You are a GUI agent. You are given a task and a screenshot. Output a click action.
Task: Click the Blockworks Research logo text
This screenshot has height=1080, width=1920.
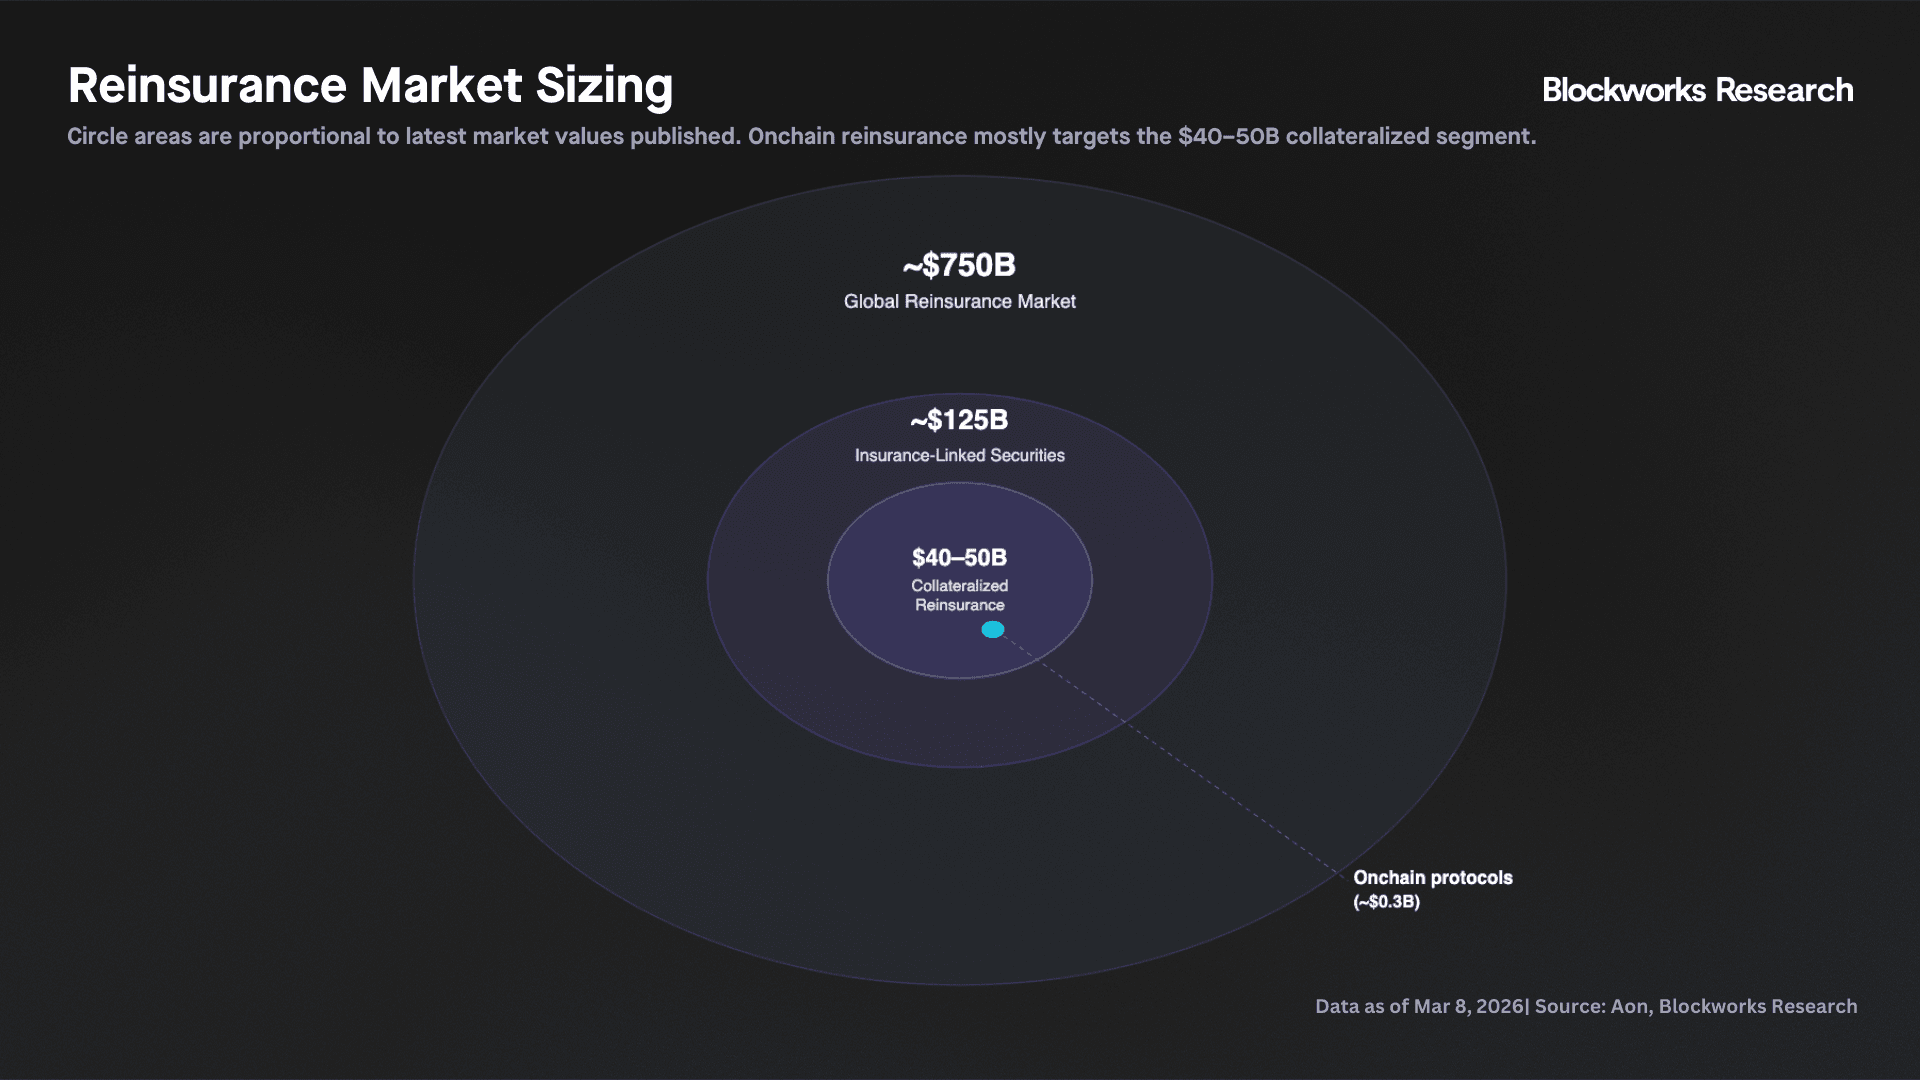click(1697, 90)
